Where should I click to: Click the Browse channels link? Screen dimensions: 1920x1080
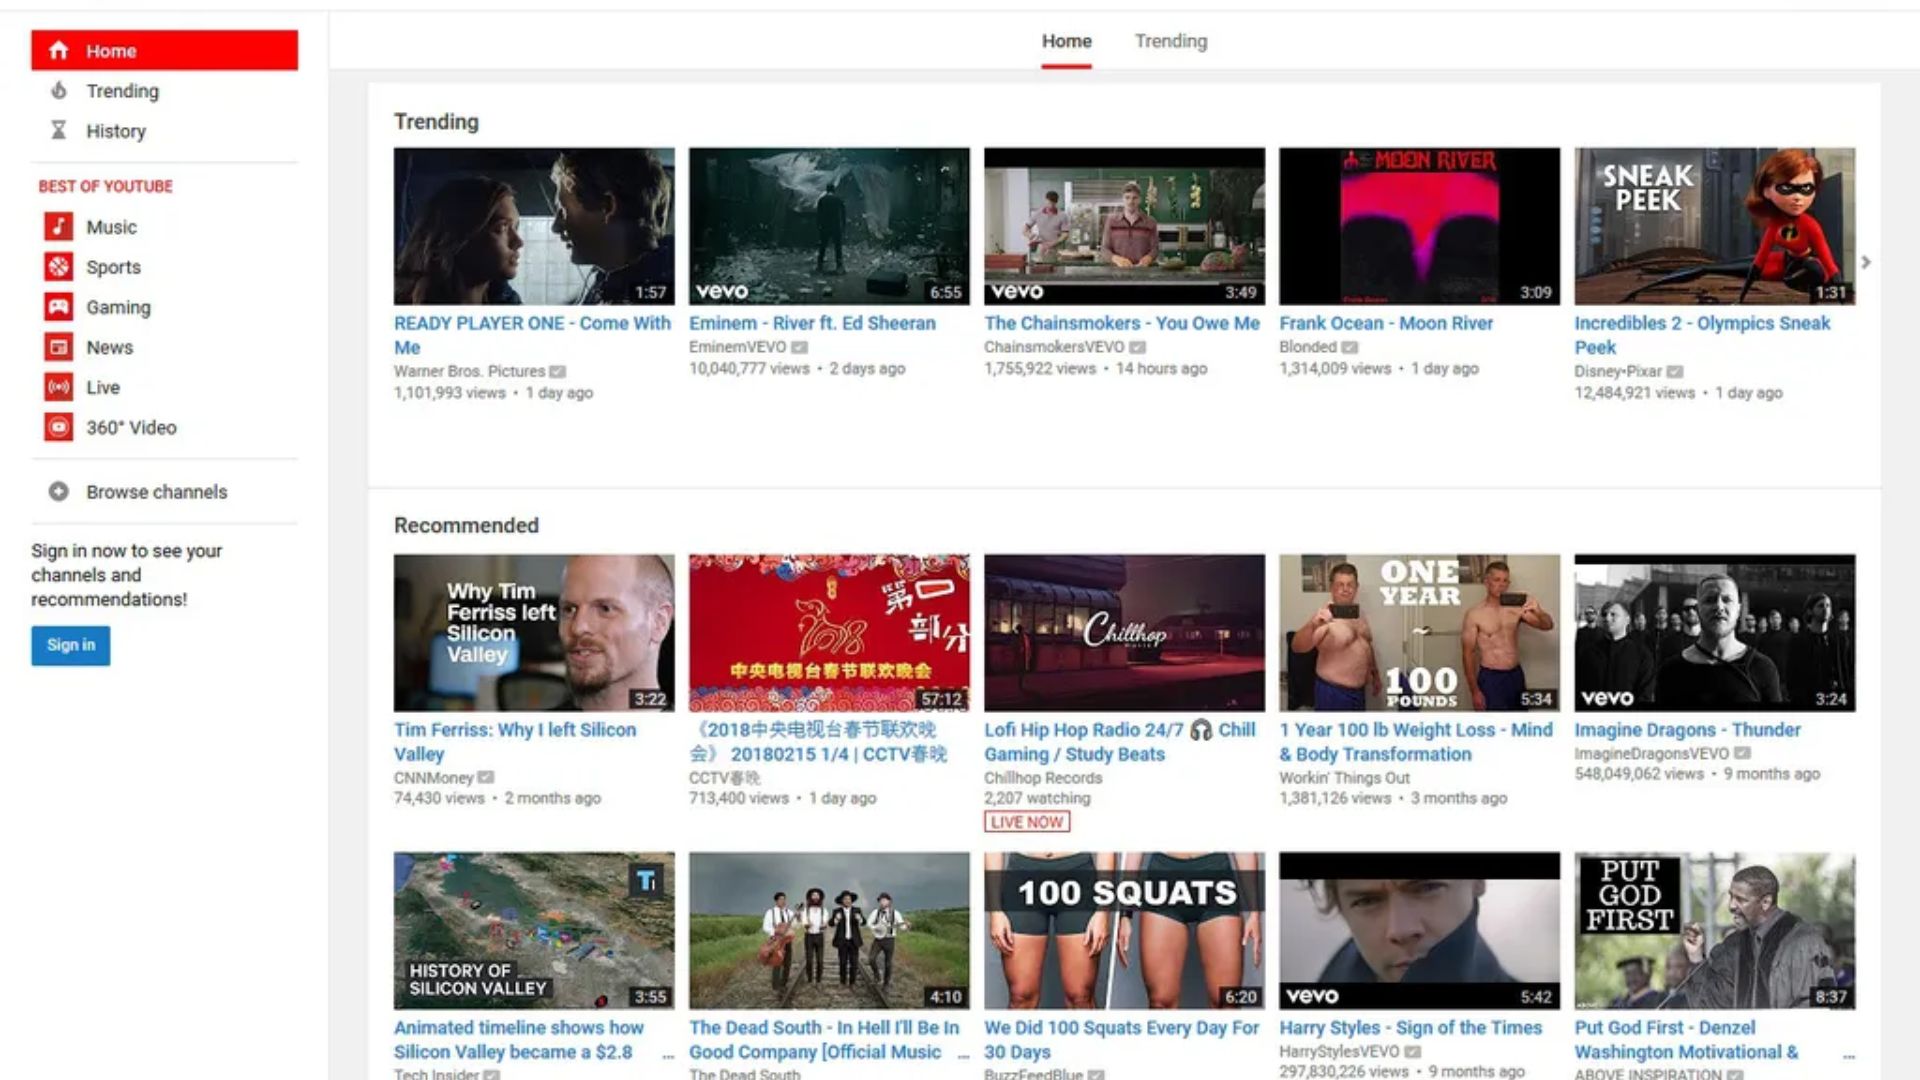(156, 492)
